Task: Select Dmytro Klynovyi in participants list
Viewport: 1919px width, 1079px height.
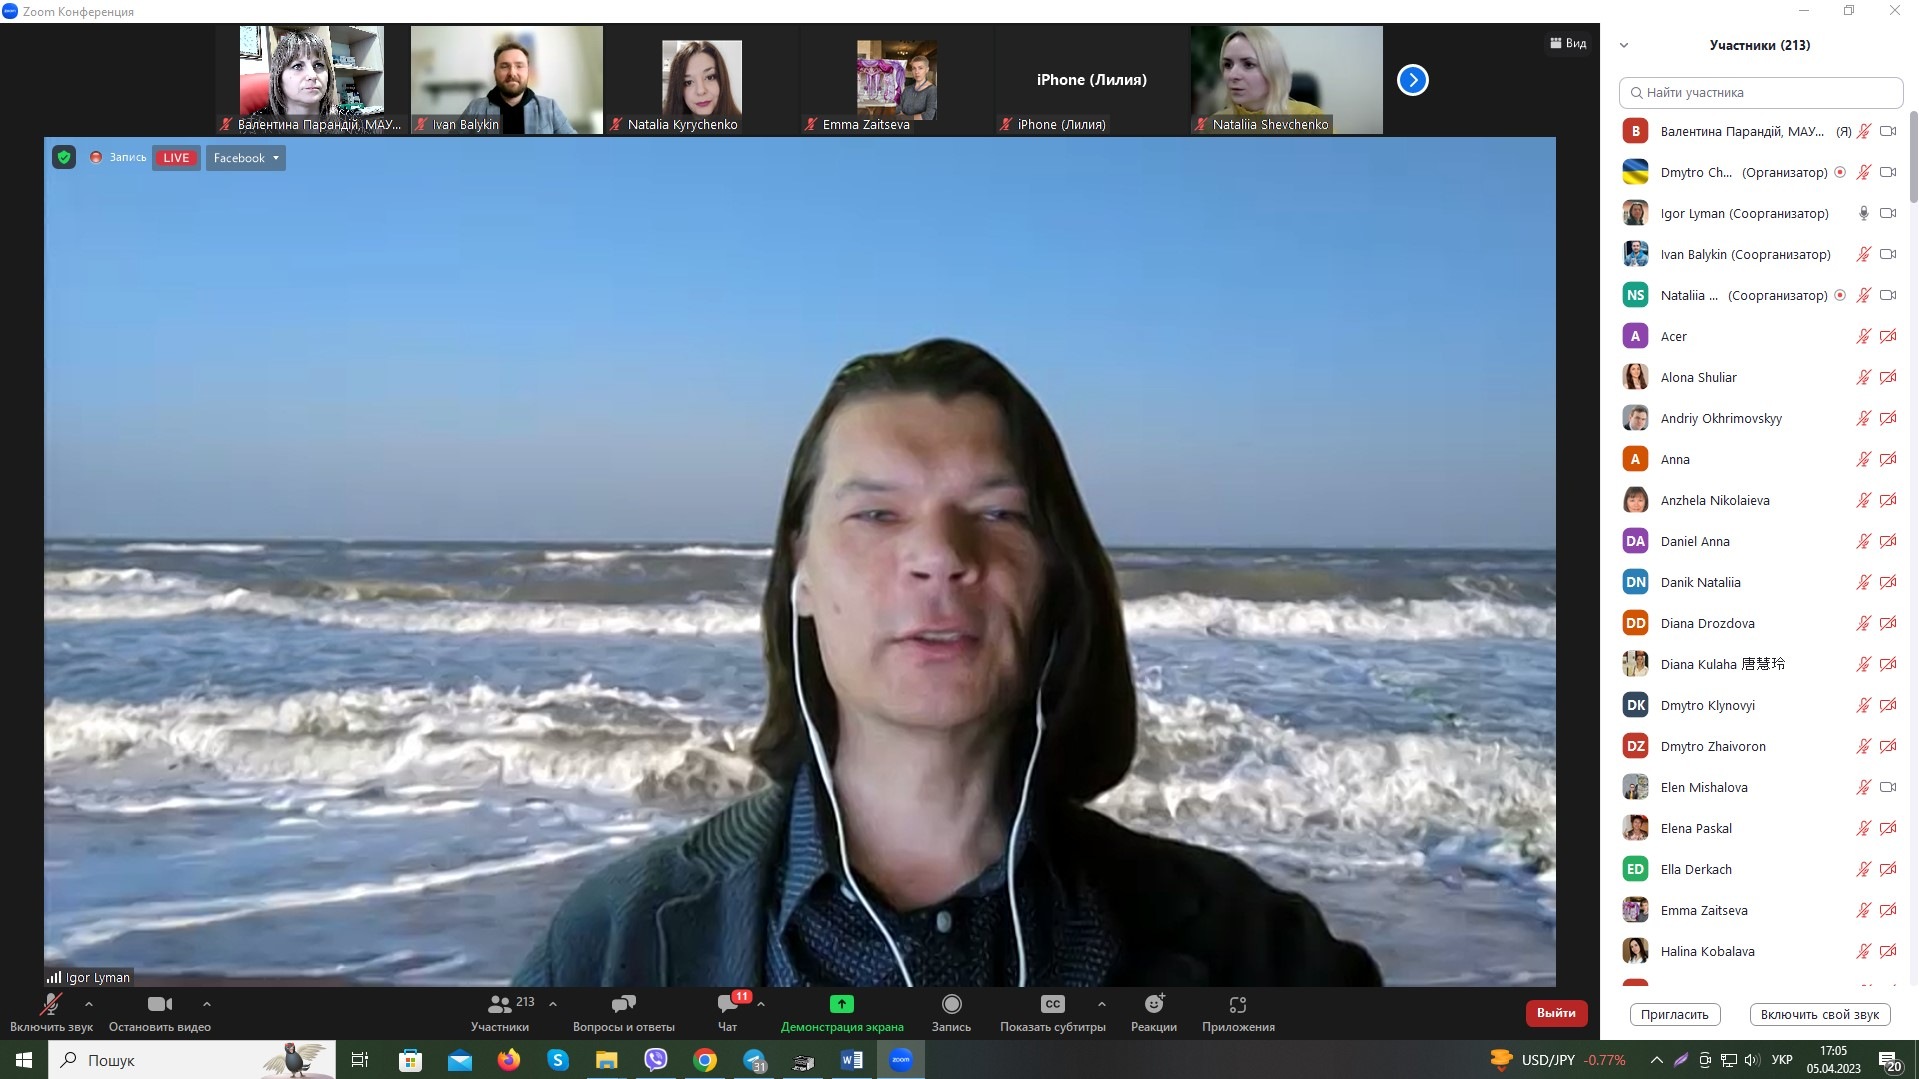Action: click(1761, 705)
